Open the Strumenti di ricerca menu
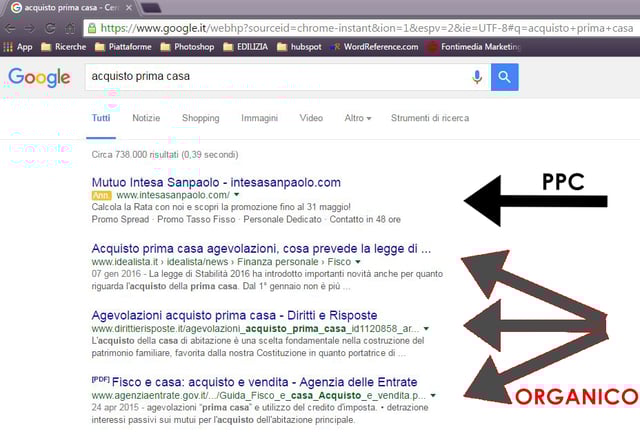This screenshot has width=640, height=438. click(429, 118)
